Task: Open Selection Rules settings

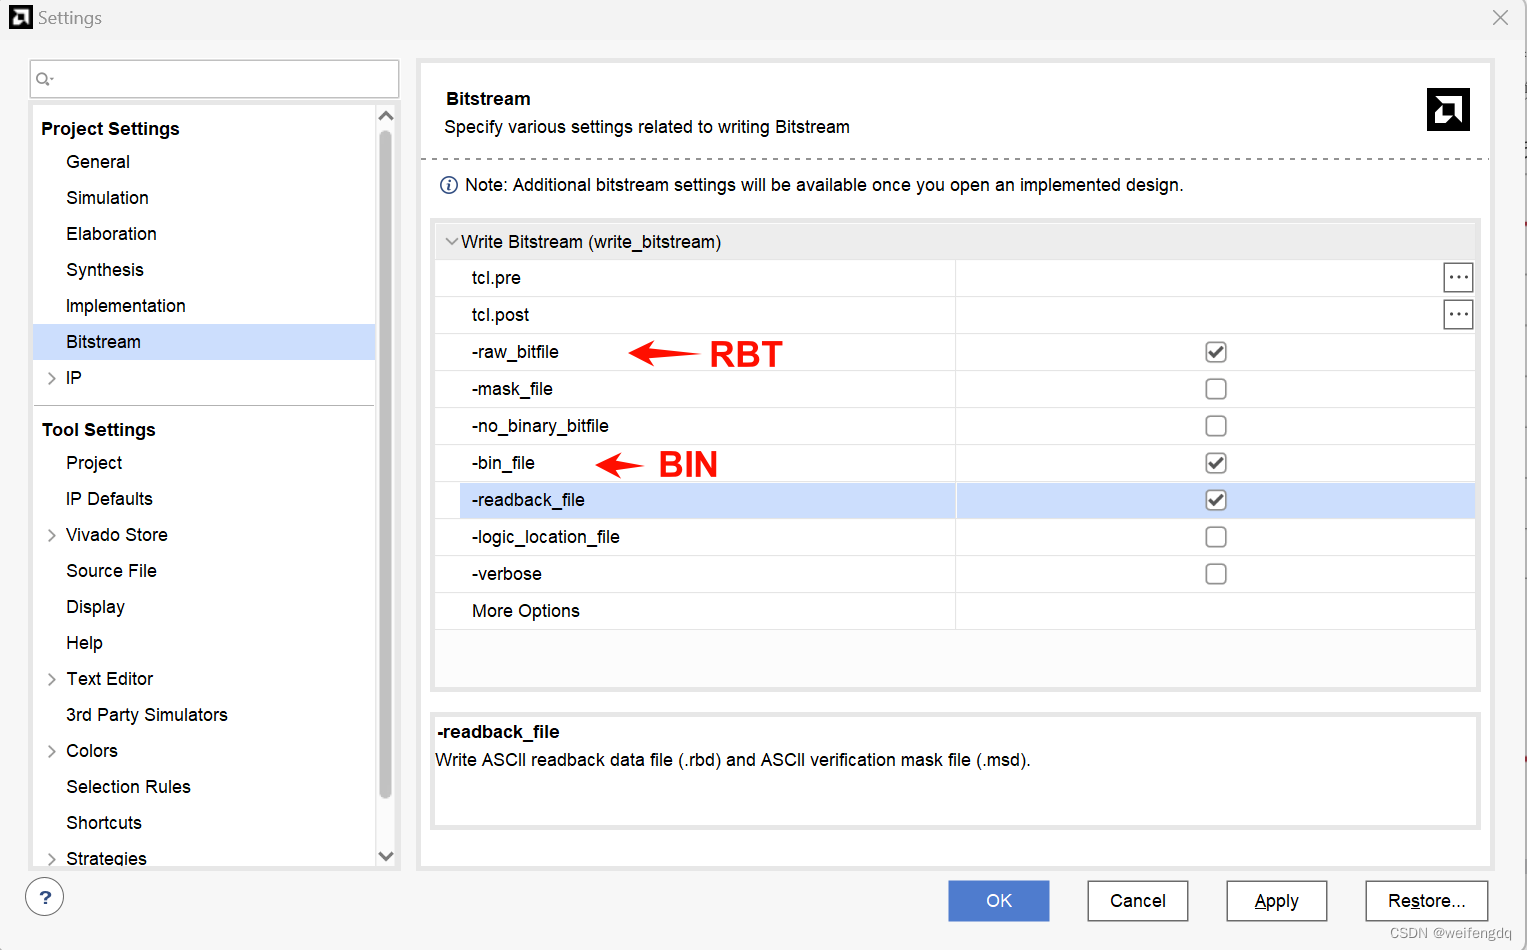Action: tap(128, 787)
